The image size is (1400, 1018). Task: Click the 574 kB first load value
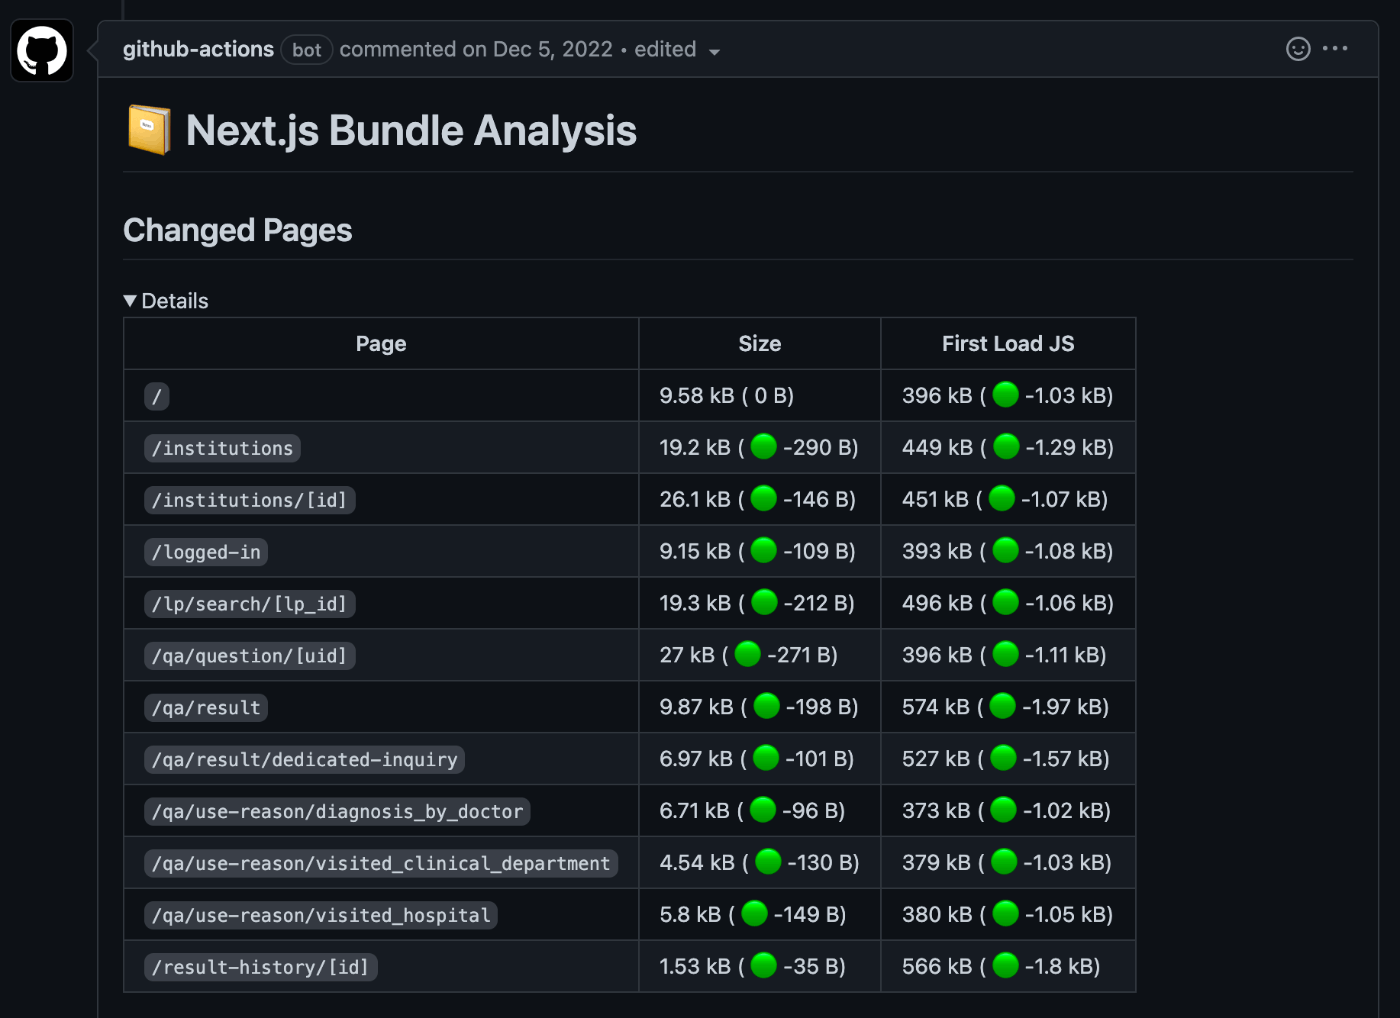click(935, 708)
